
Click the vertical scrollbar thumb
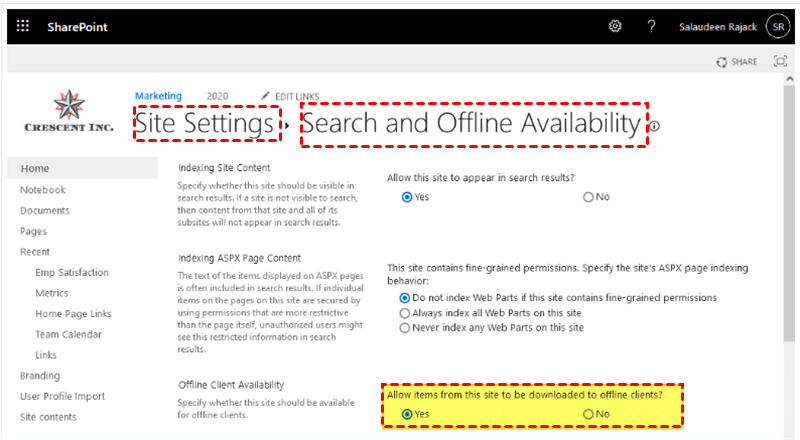coord(790,213)
